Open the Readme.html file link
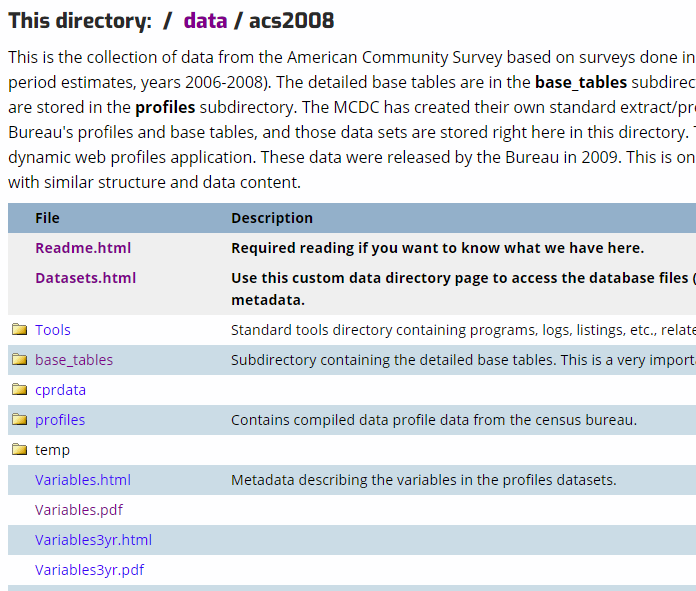This screenshot has width=696, height=591. point(83,248)
